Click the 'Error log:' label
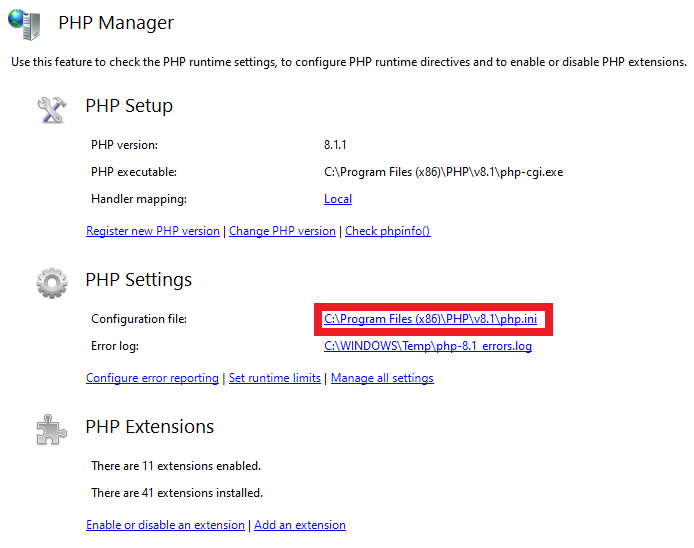 (115, 346)
